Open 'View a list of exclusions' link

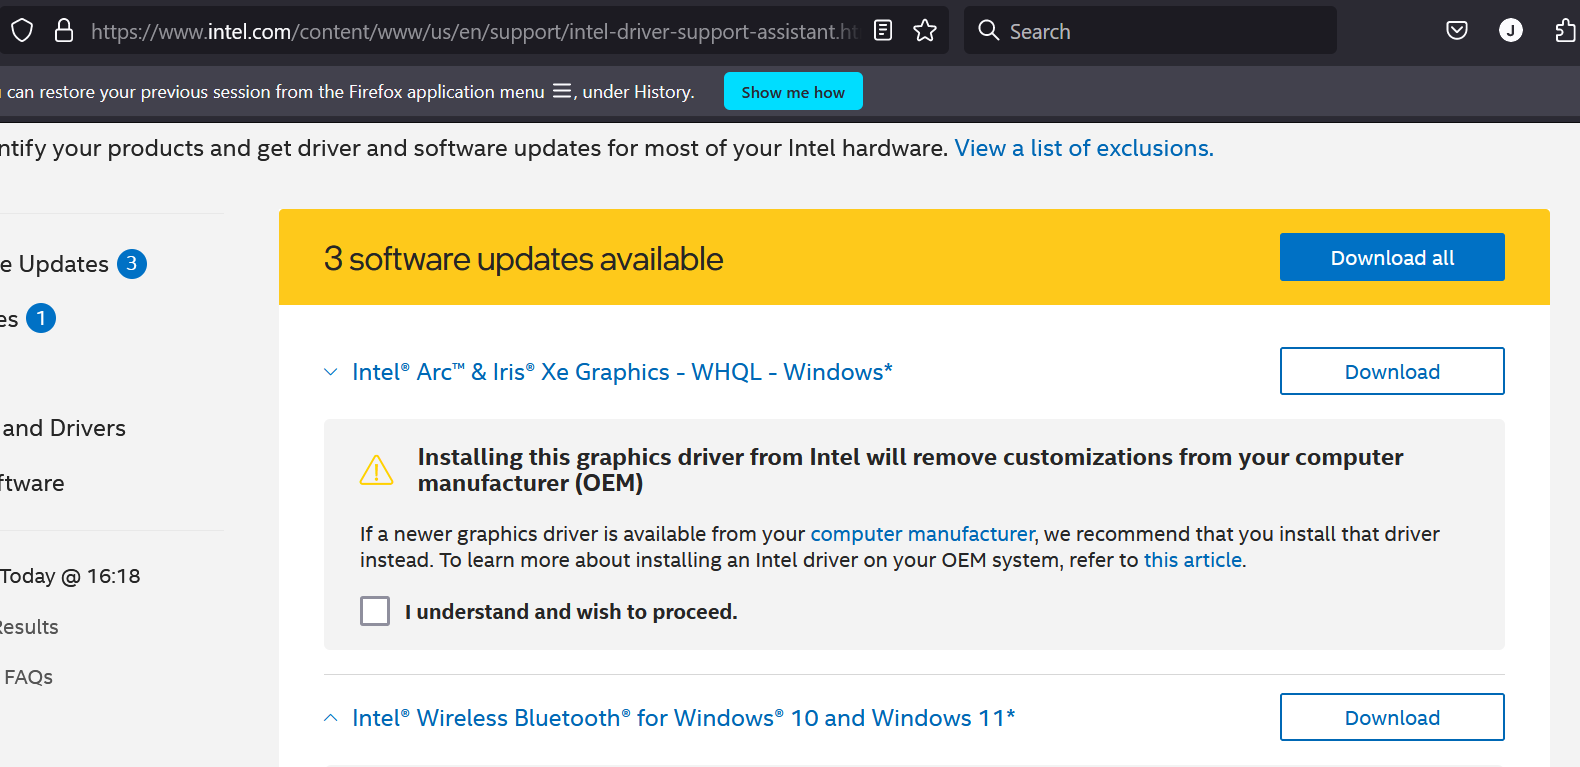pyautogui.click(x=1084, y=148)
